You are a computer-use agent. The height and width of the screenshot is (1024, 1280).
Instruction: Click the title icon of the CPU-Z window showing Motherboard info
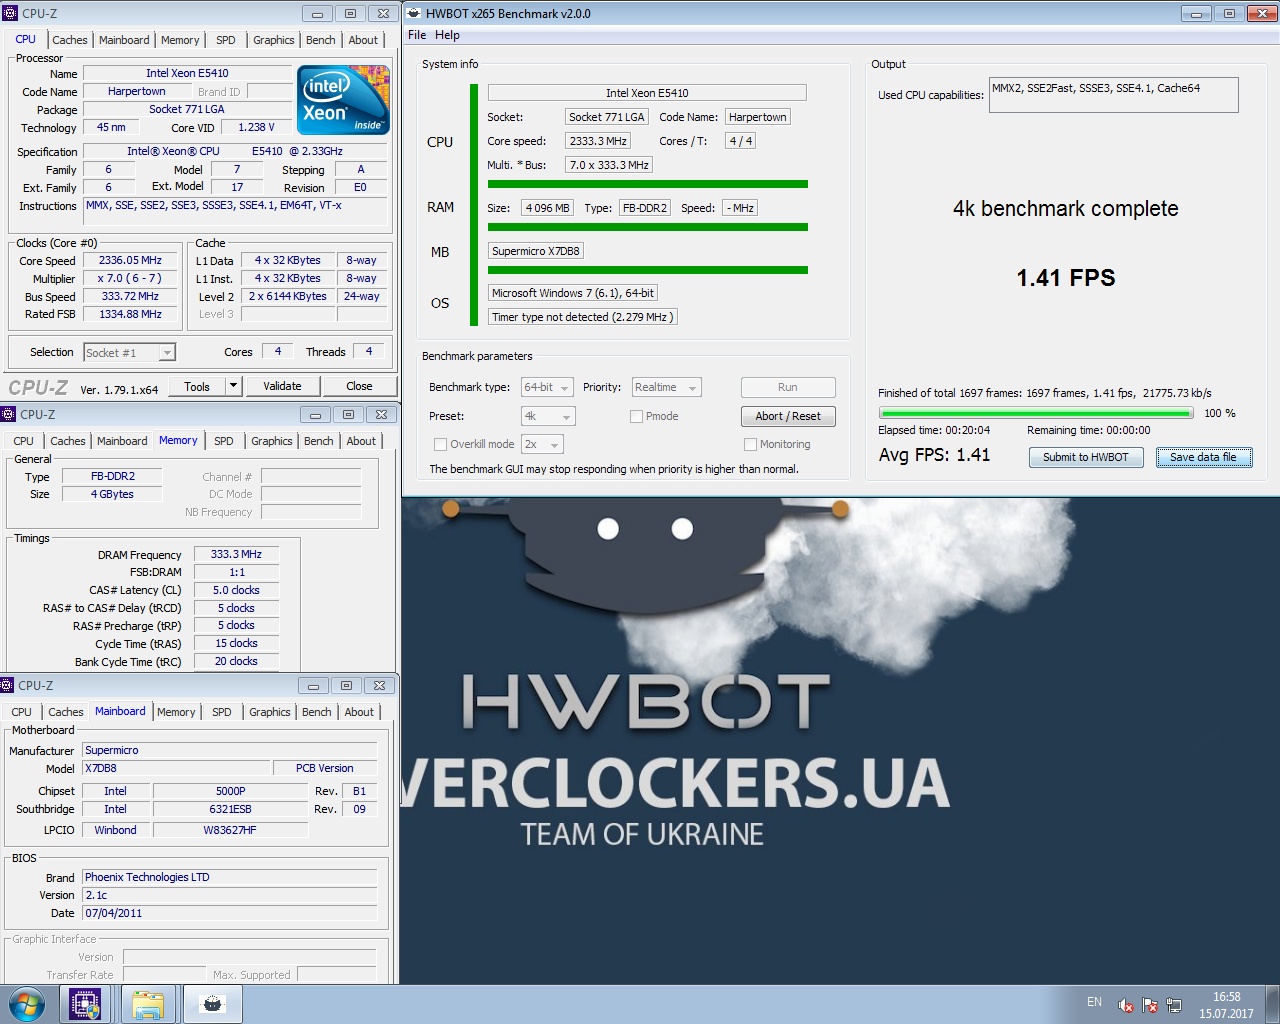(8, 685)
